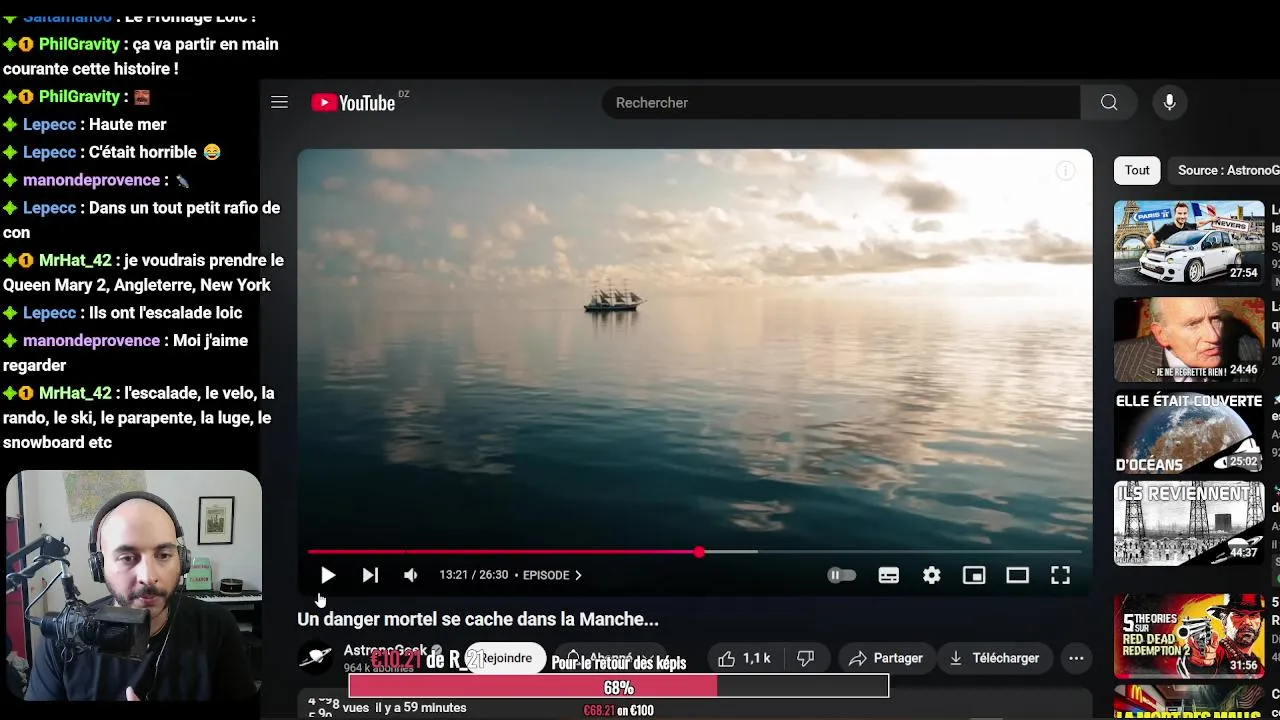Open Elle était couverte d'océans video
The width and height of the screenshot is (1280, 720).
[x=1189, y=432]
